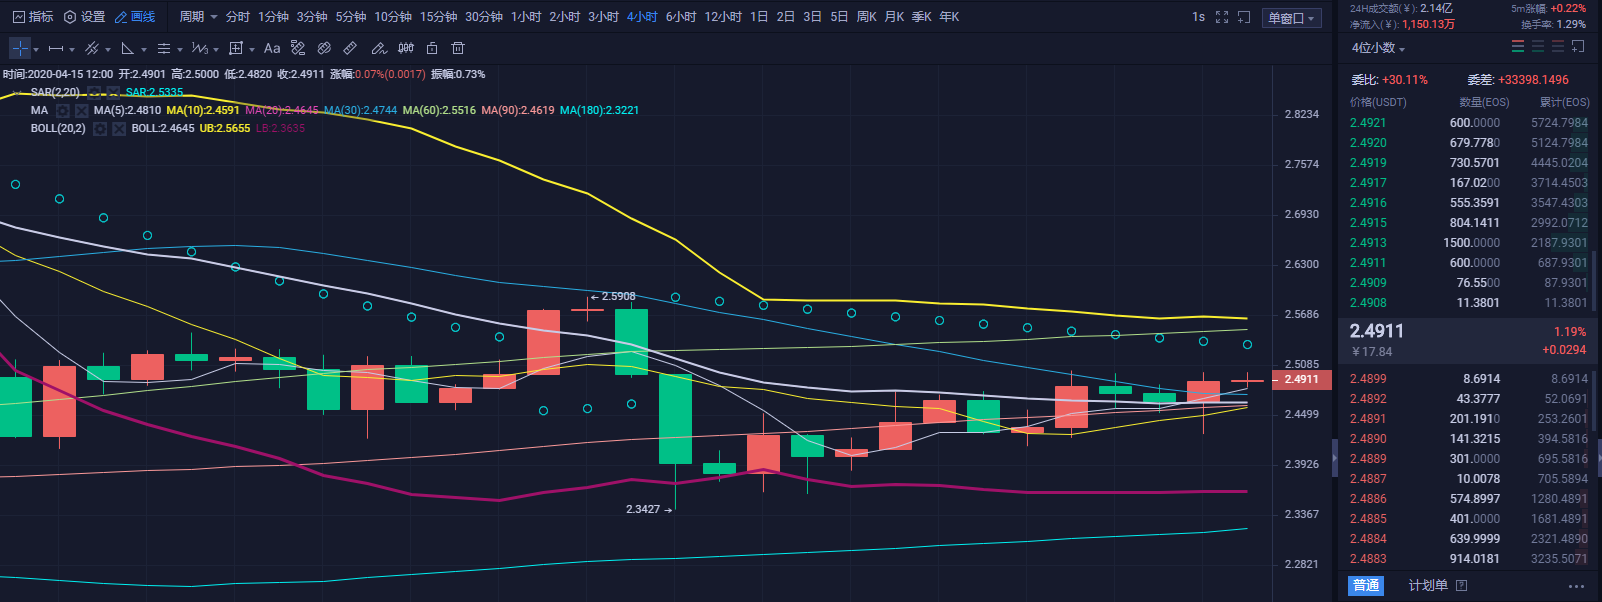The image size is (1602, 602).
Task: Select the 计划单 planned order tab
Action: [x=1428, y=585]
